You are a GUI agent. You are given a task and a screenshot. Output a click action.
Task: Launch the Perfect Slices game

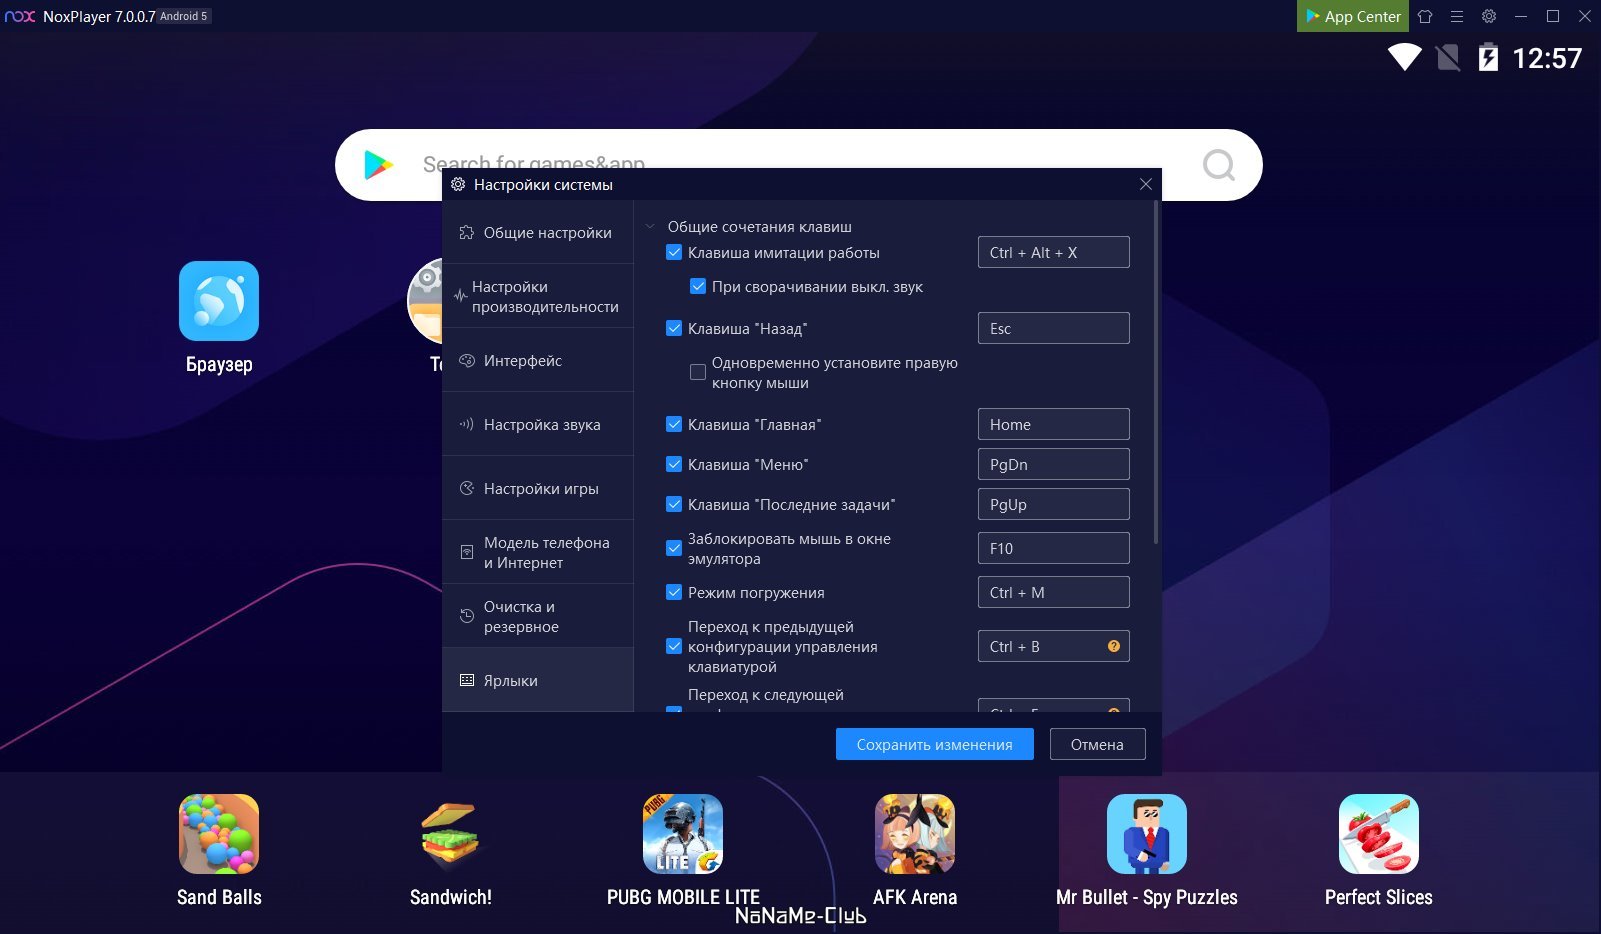point(1379,834)
